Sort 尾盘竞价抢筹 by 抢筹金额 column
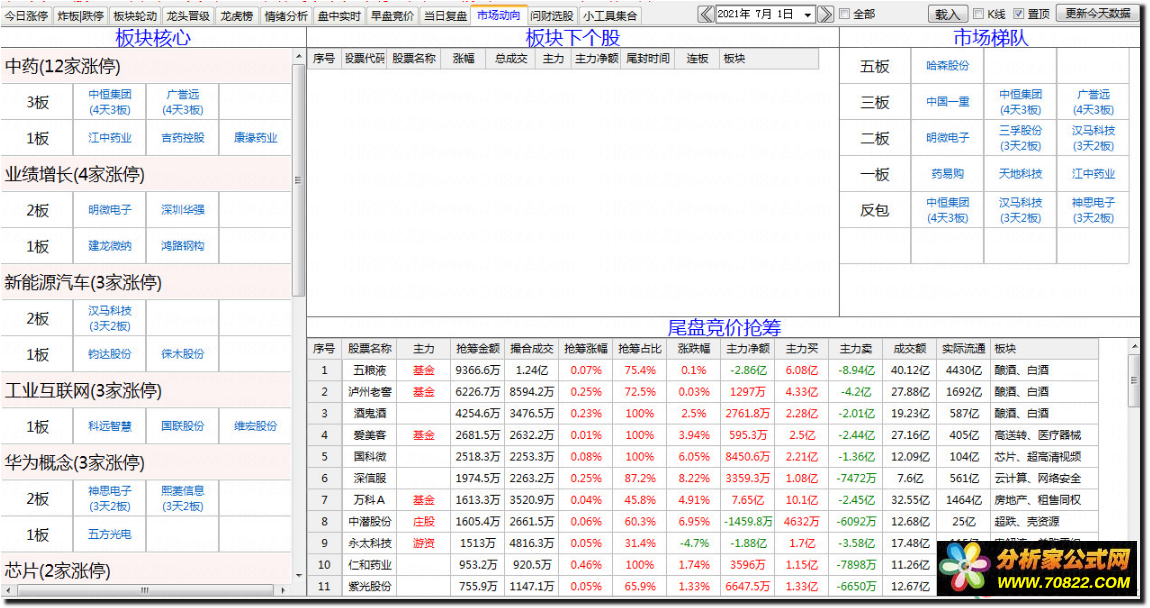The image size is (1150, 608). tap(477, 349)
